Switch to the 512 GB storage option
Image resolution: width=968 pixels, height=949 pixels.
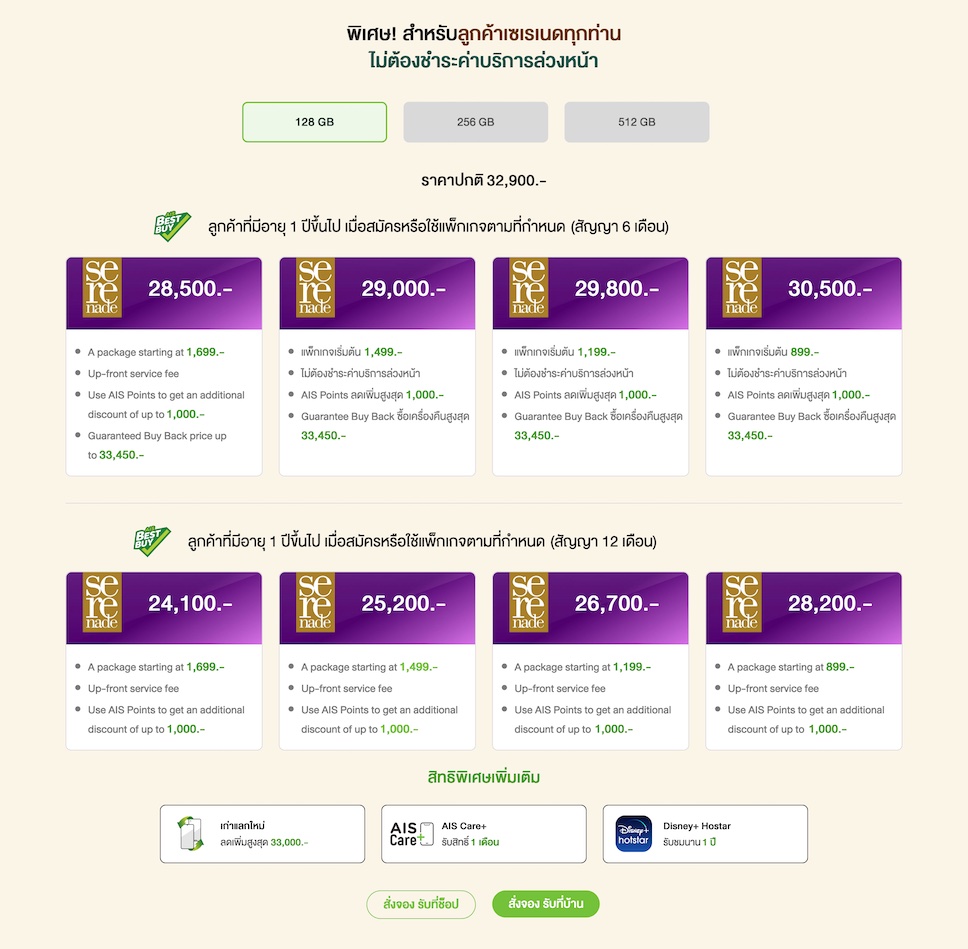tap(636, 122)
